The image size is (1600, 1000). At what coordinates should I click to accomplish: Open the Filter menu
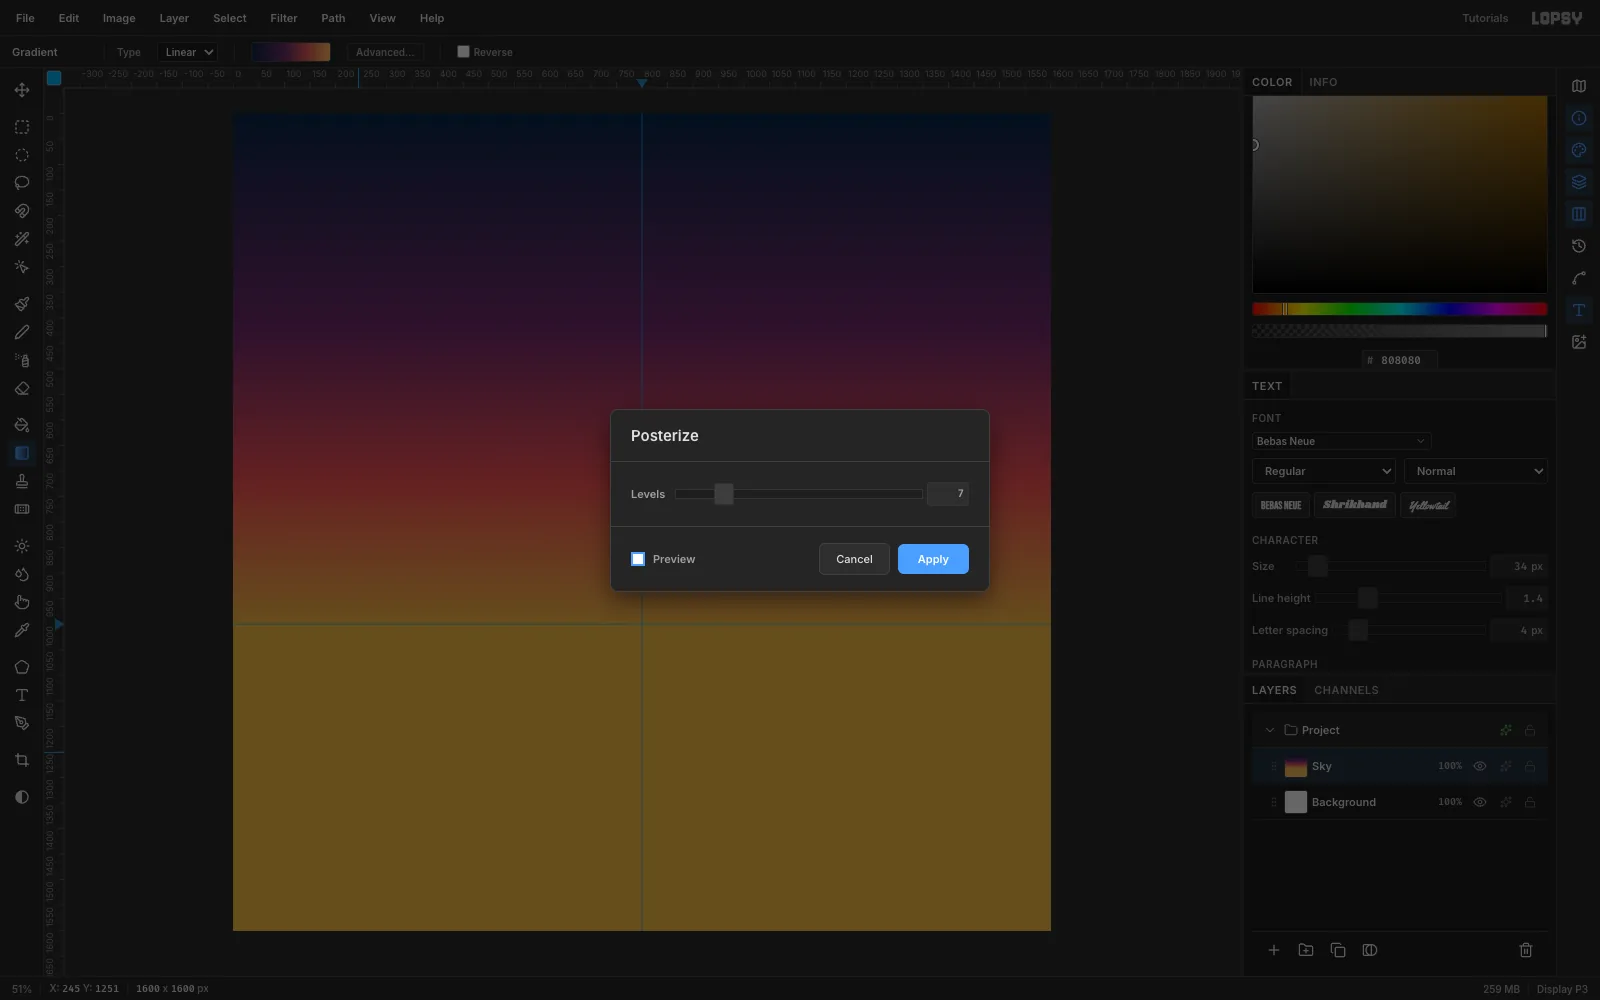(284, 18)
